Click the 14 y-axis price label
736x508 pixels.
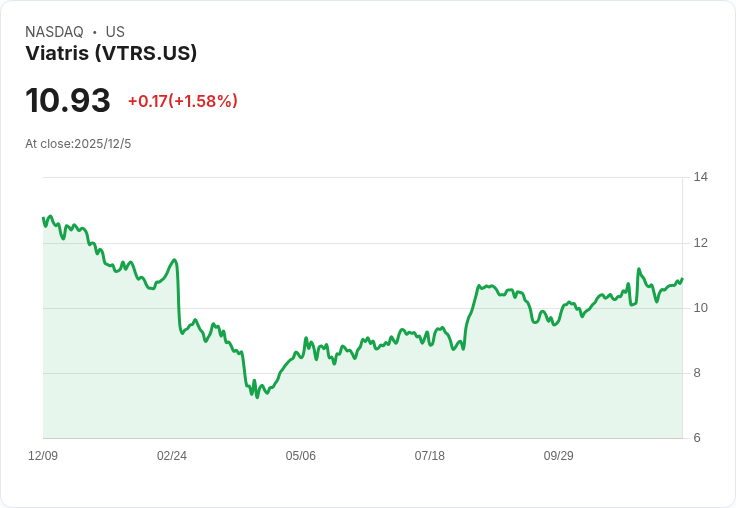click(701, 177)
